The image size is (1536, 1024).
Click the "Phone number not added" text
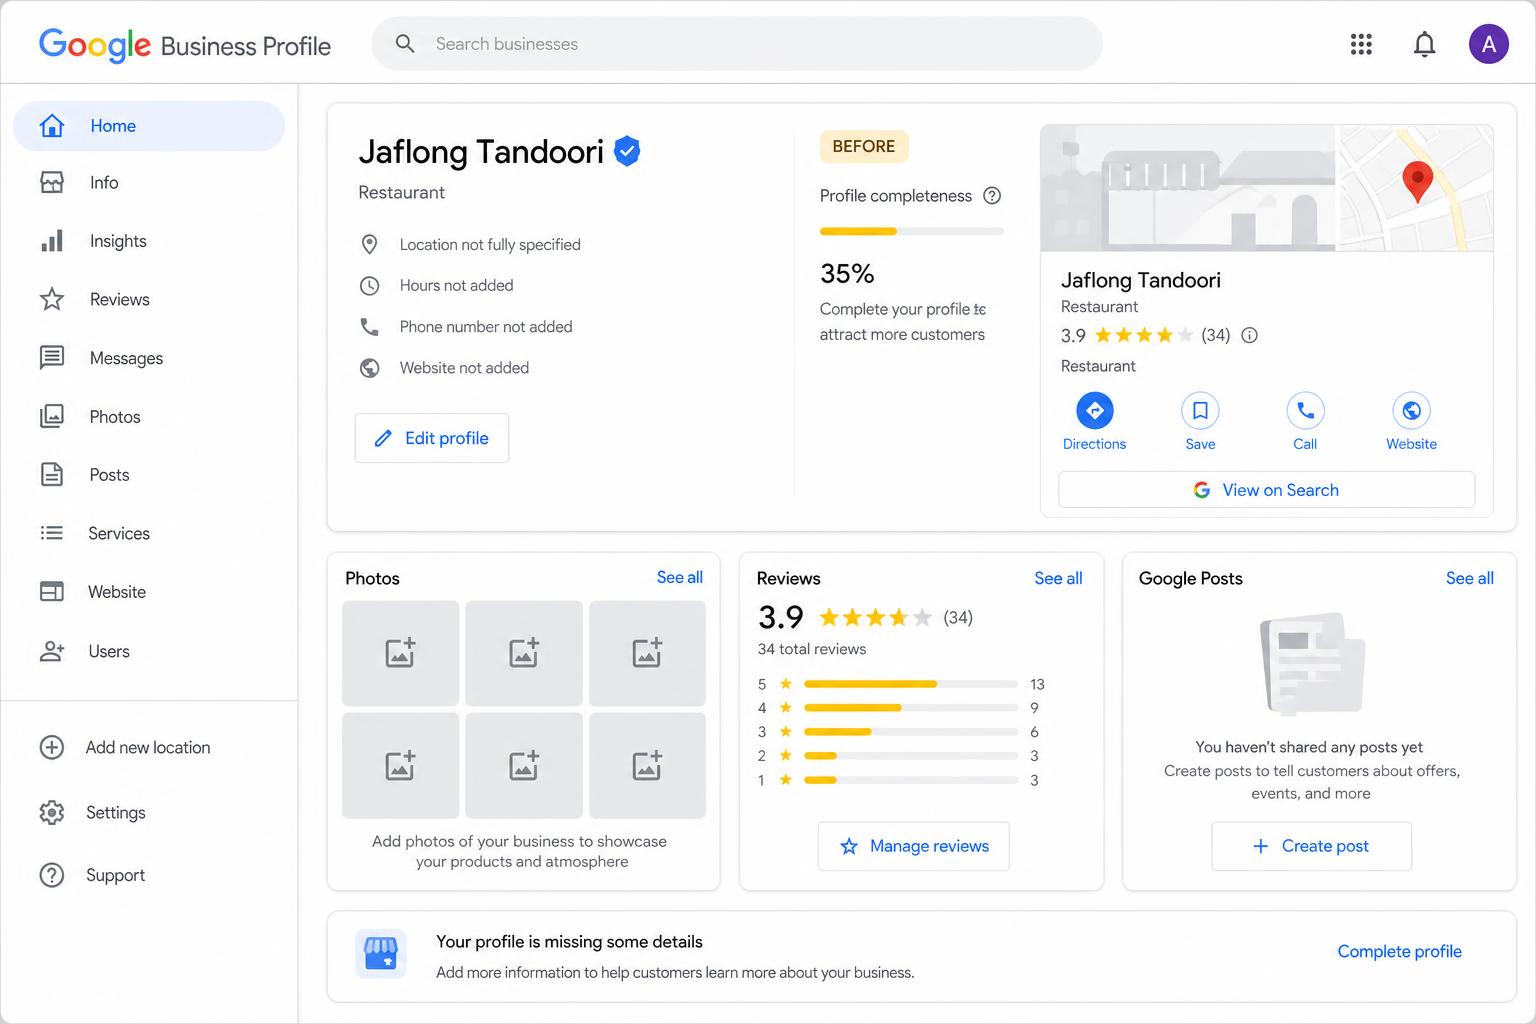[486, 327]
